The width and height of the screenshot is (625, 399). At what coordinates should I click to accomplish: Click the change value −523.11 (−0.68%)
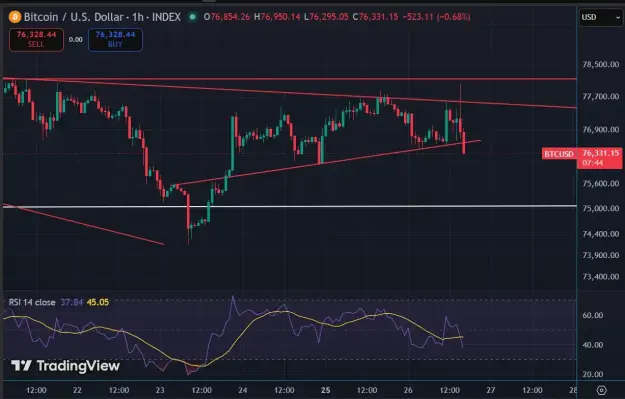[436, 17]
